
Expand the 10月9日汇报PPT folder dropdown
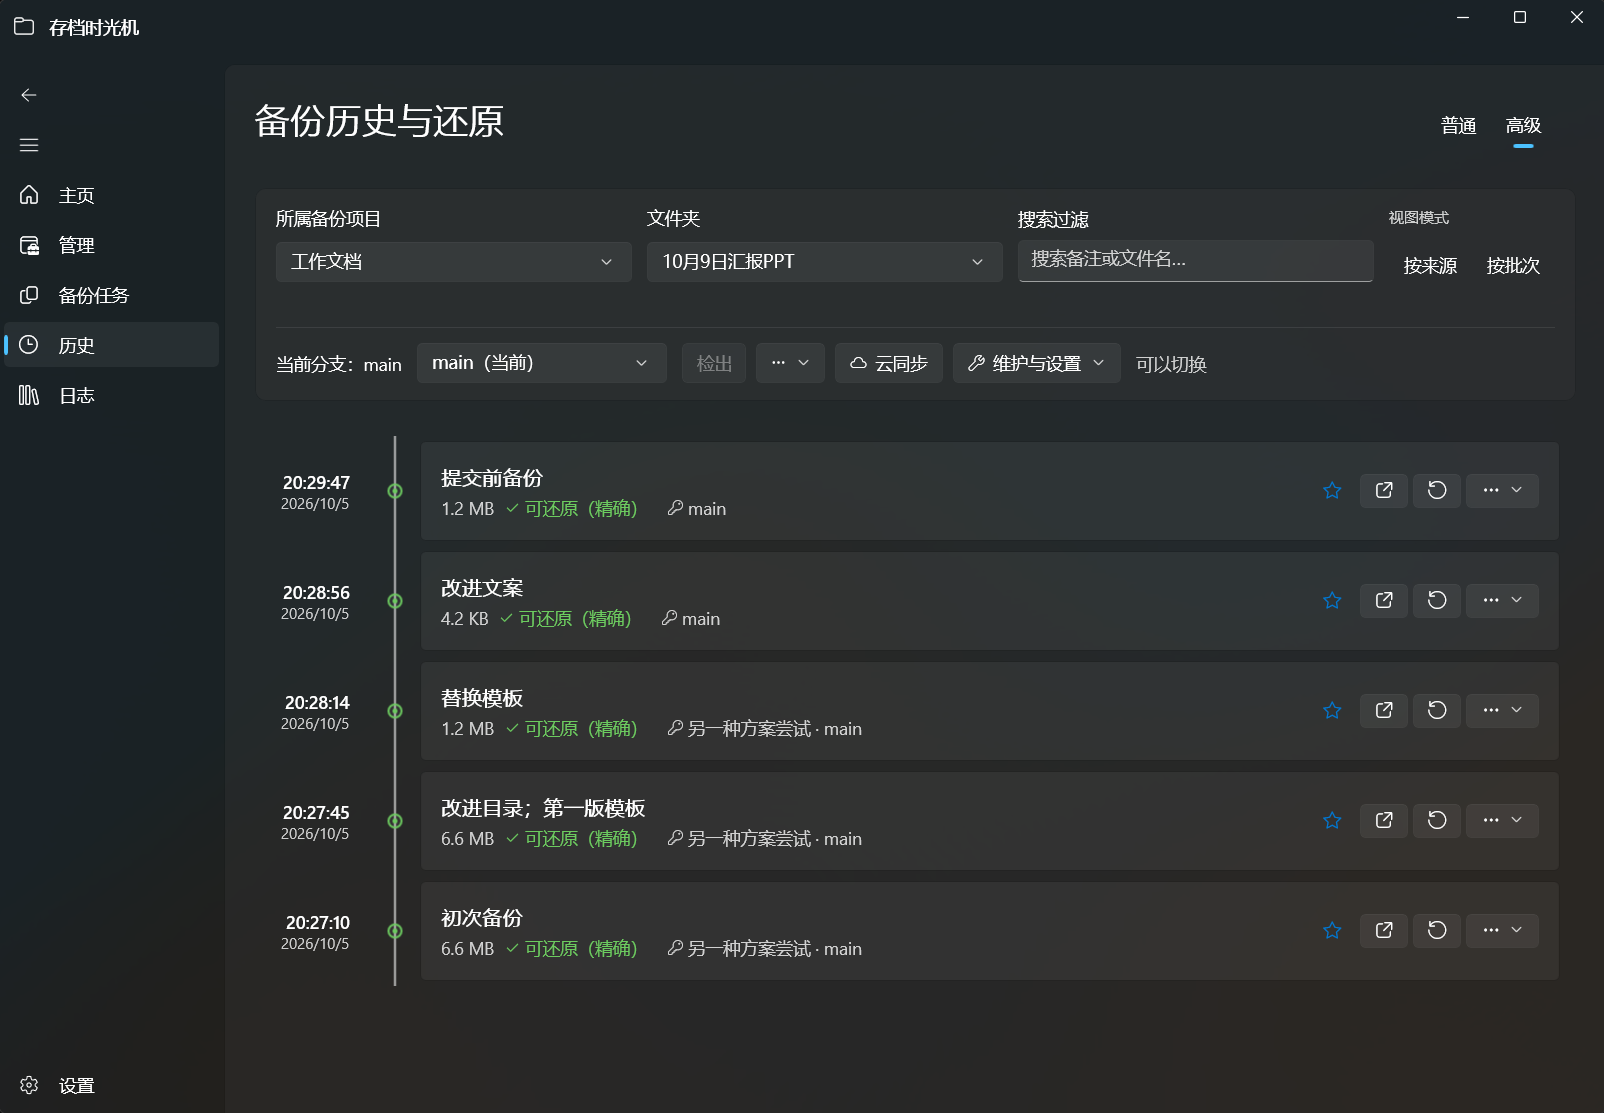[824, 262]
